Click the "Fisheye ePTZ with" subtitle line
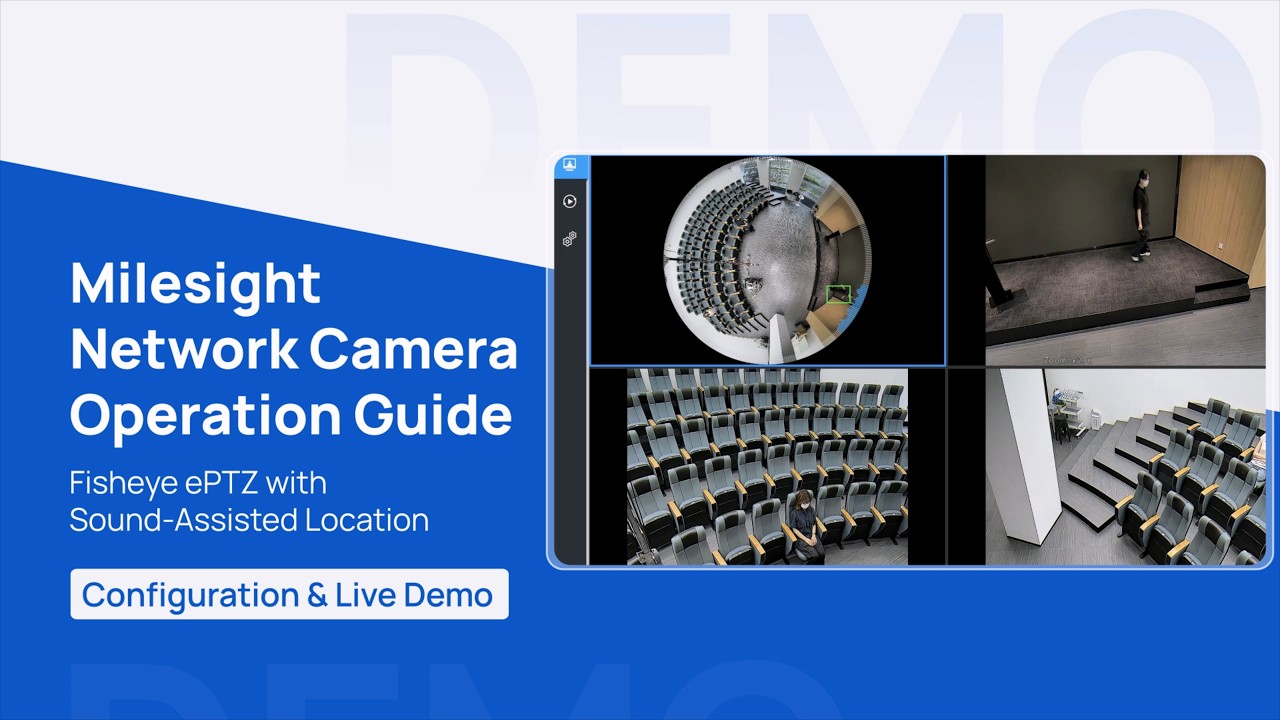 tap(198, 483)
